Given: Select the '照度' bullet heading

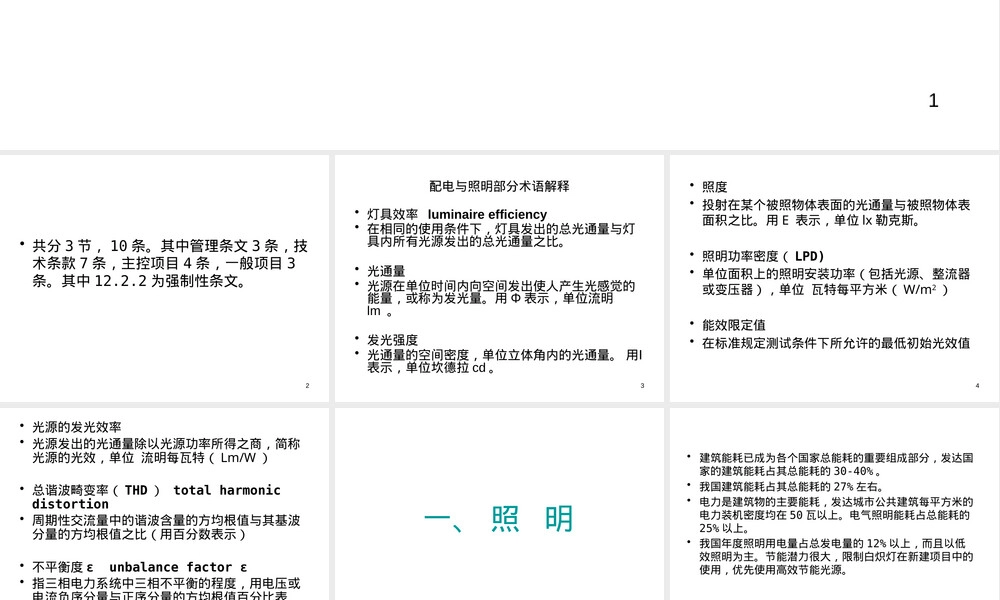Looking at the screenshot, I should pos(714,187).
